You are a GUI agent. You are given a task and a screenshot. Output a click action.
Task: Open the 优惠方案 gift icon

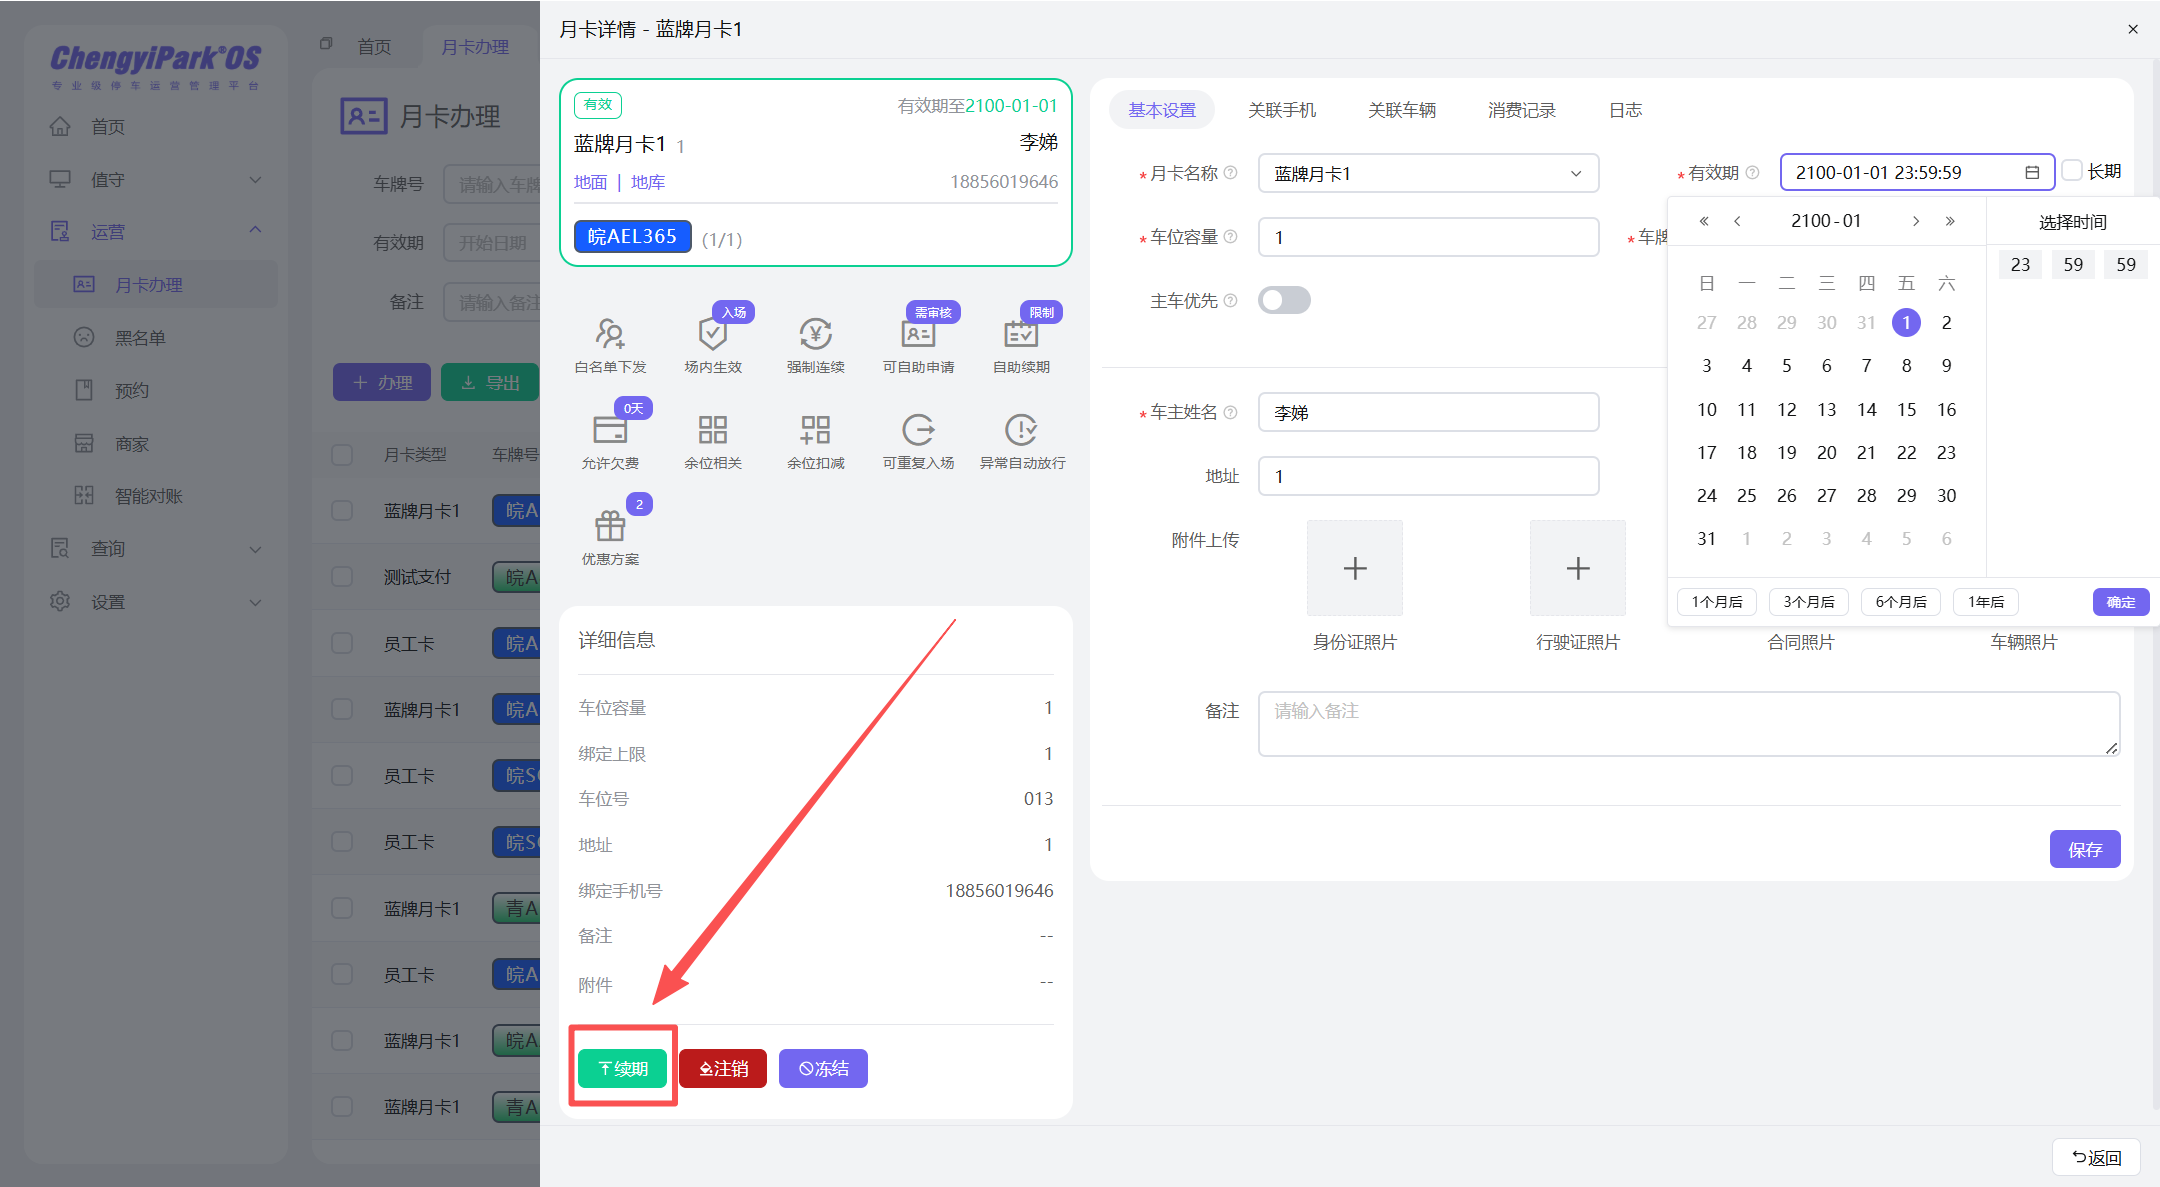tap(610, 526)
